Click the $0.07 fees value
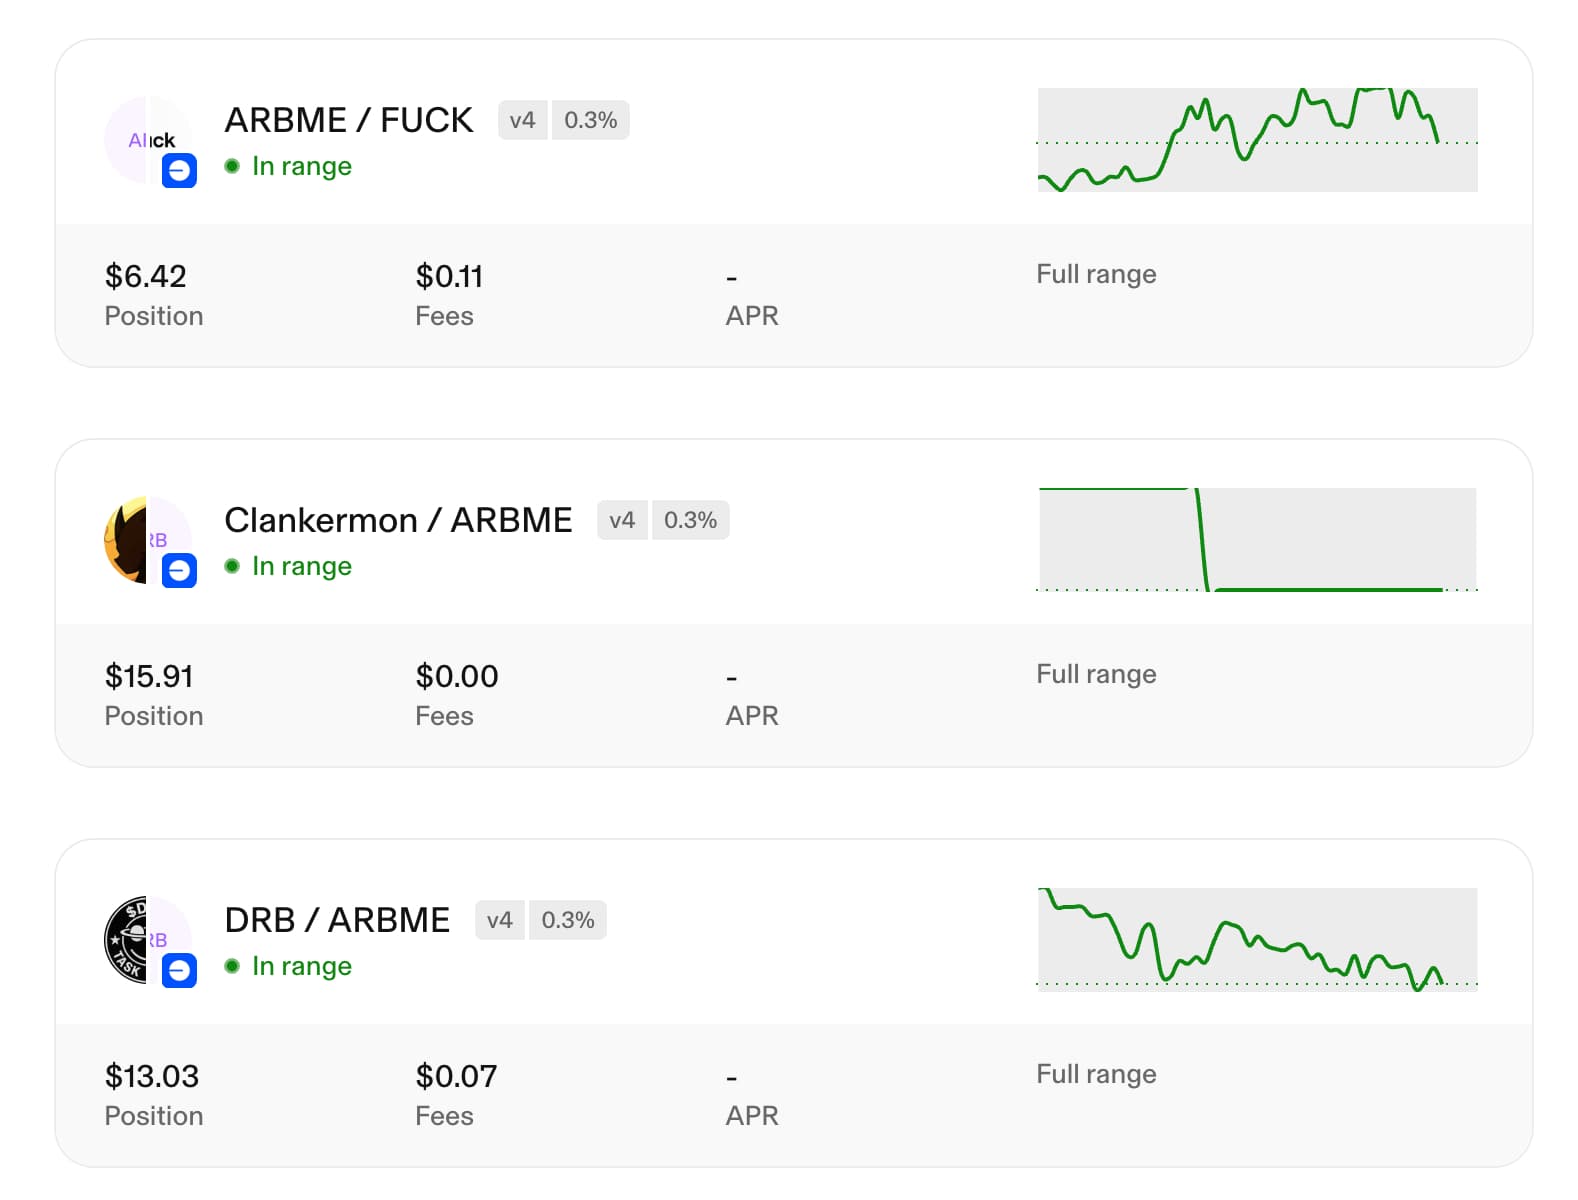Image resolution: width=1578 pixels, height=1200 pixels. 456,1076
